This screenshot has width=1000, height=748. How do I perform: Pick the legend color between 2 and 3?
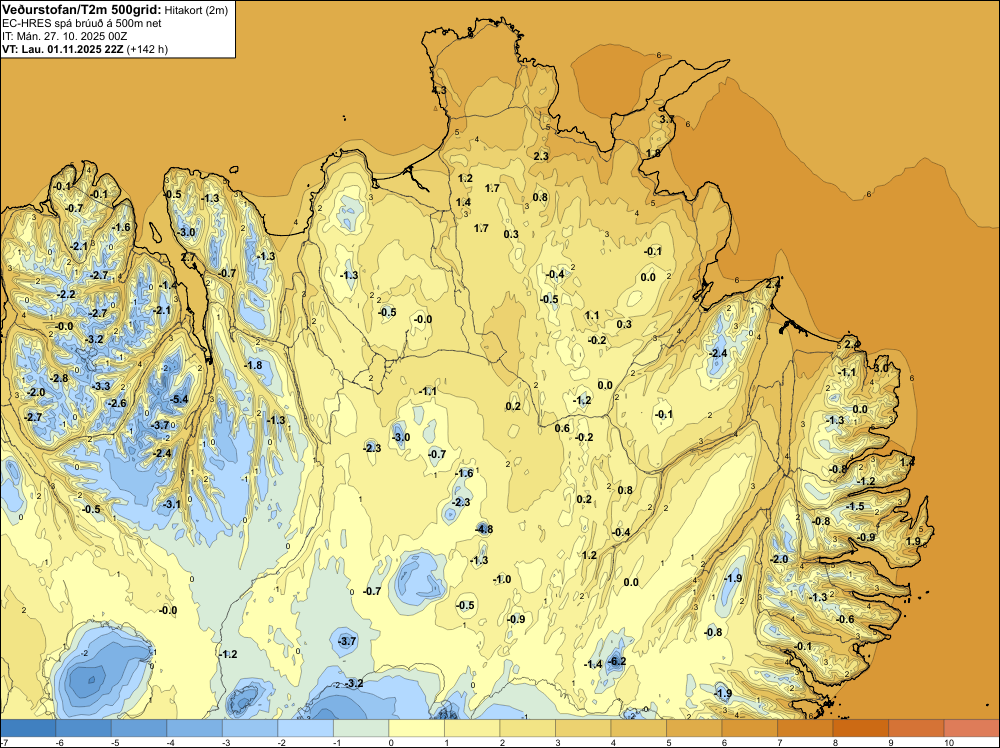click(x=527, y=728)
